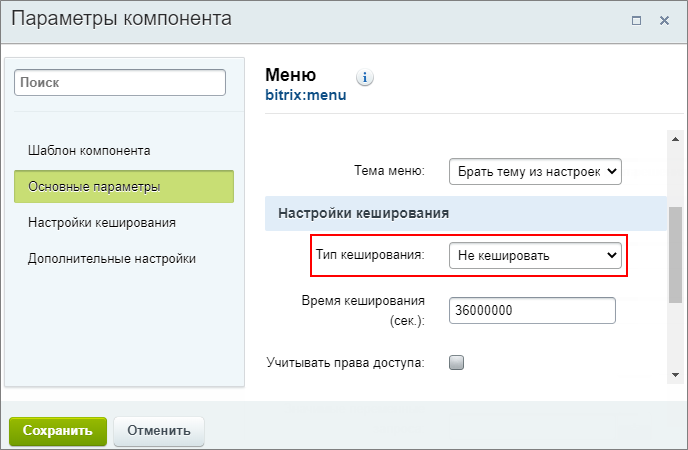Select Основные параметры in the sidebar
688x450 pixels.
coord(124,186)
